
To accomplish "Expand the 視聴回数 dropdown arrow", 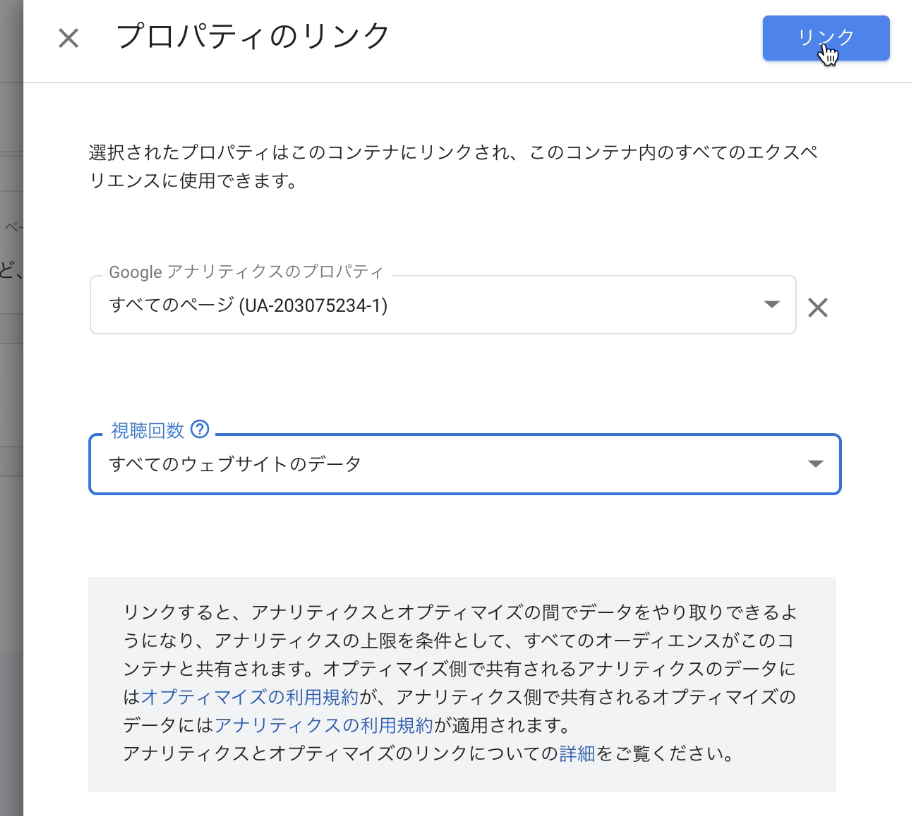I will coord(815,464).
